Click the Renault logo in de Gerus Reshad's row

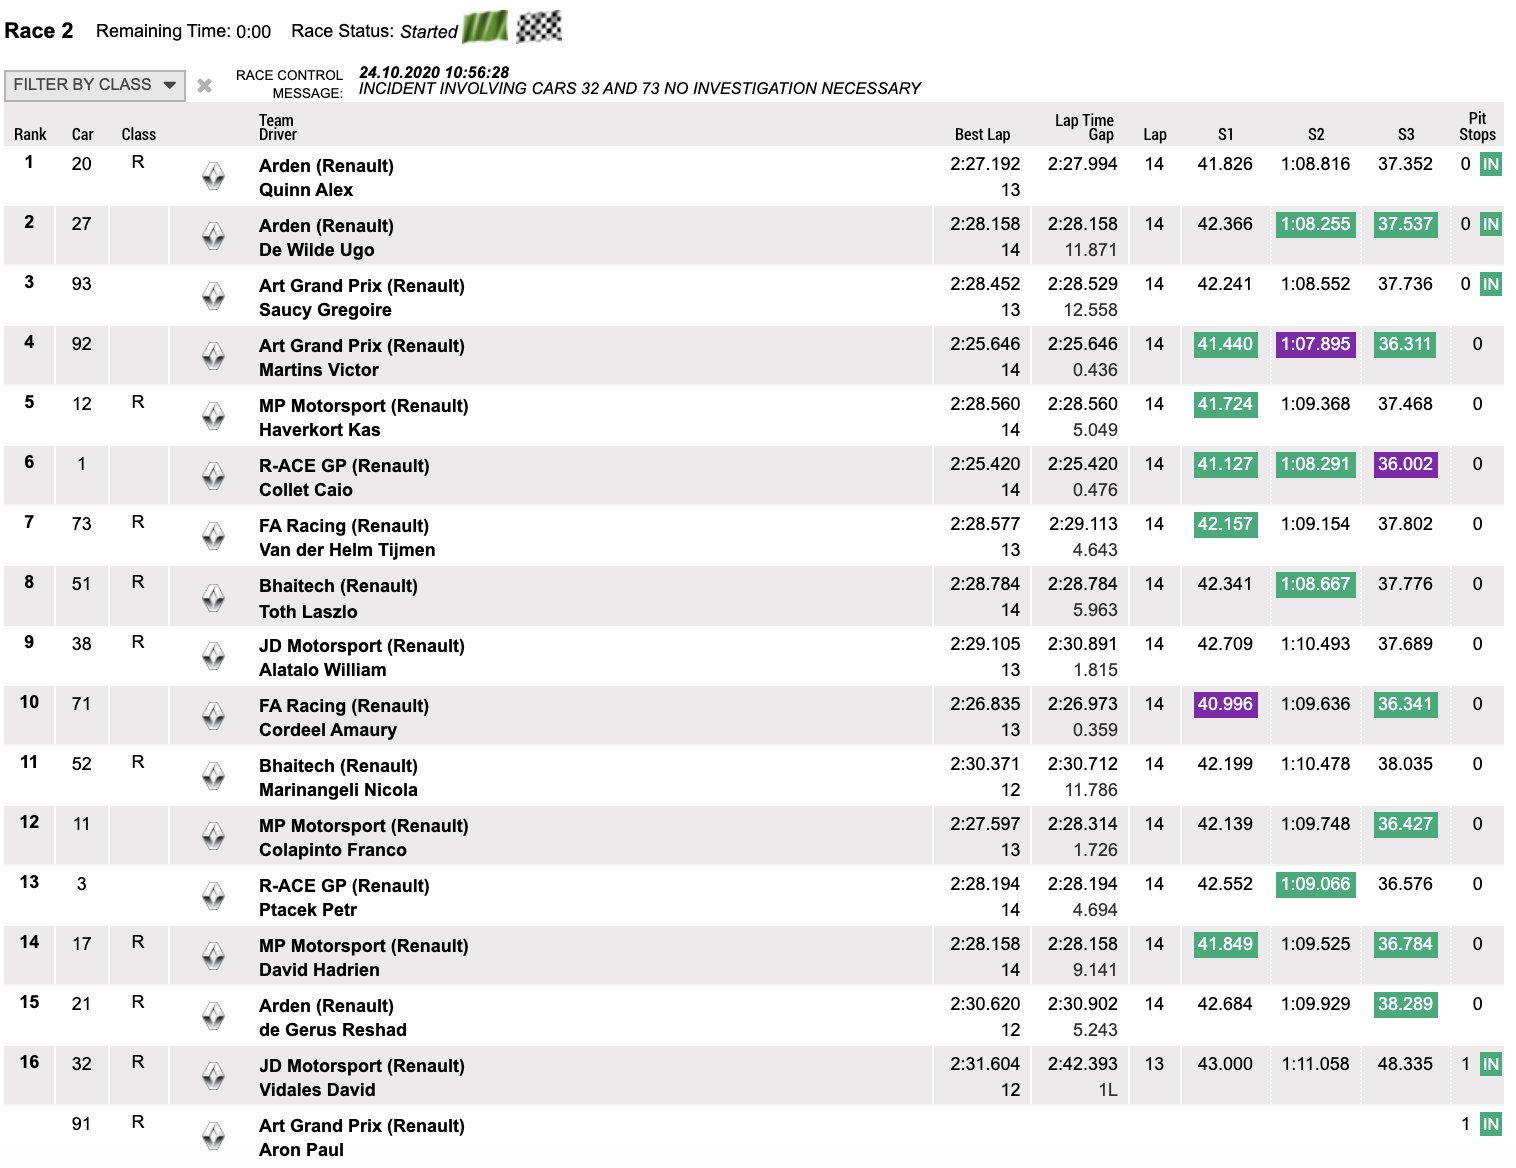pos(213,1016)
